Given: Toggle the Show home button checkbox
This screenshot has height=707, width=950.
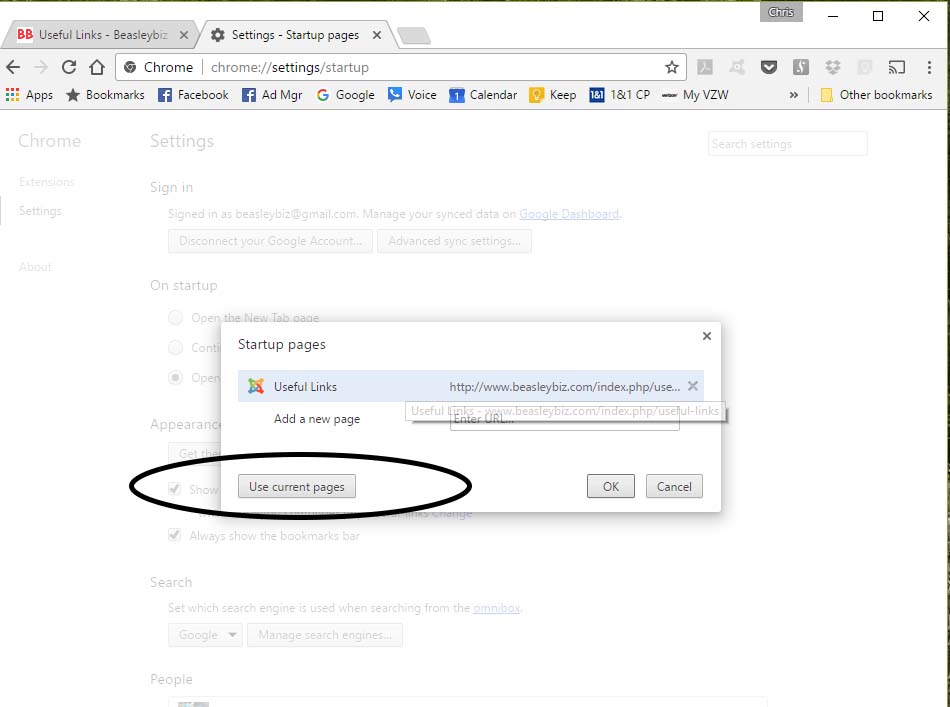Looking at the screenshot, I should tap(175, 489).
